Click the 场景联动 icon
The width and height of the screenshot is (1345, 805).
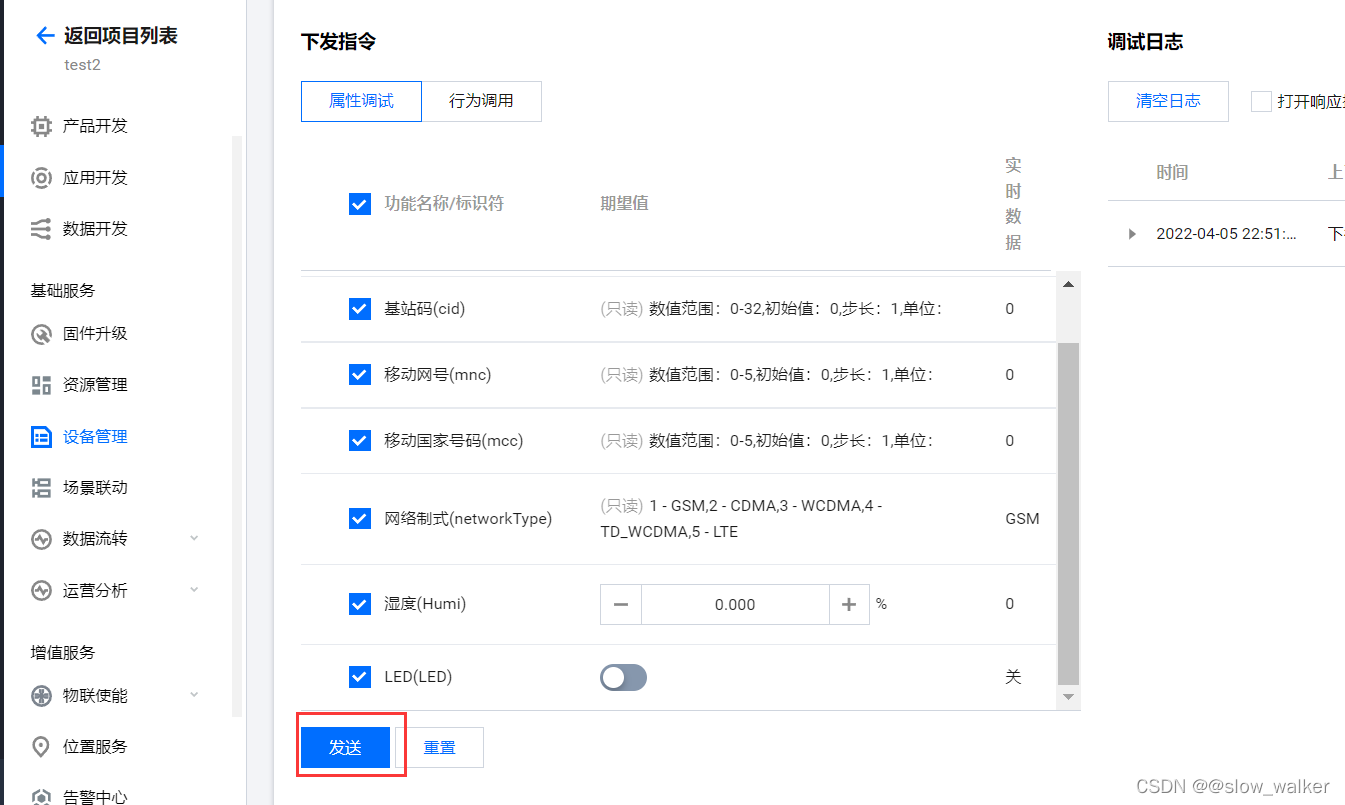[41, 488]
